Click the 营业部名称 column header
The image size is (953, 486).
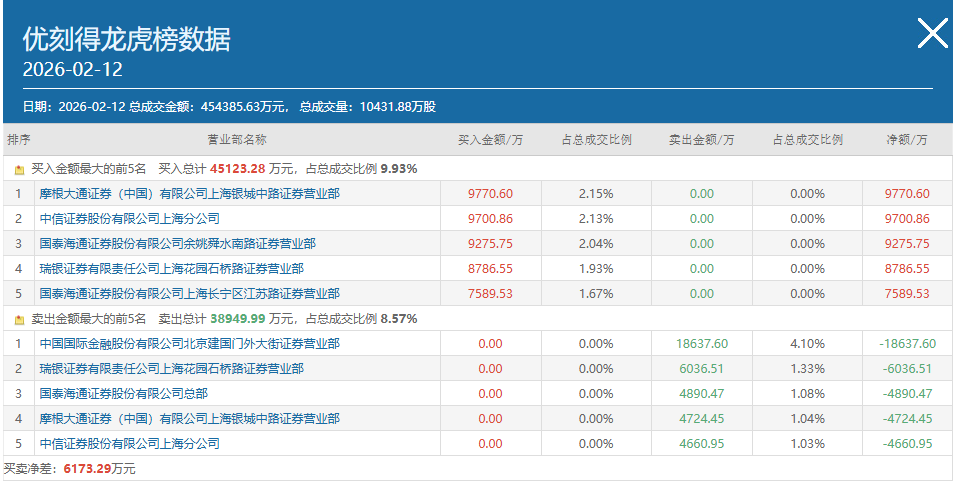[237, 140]
